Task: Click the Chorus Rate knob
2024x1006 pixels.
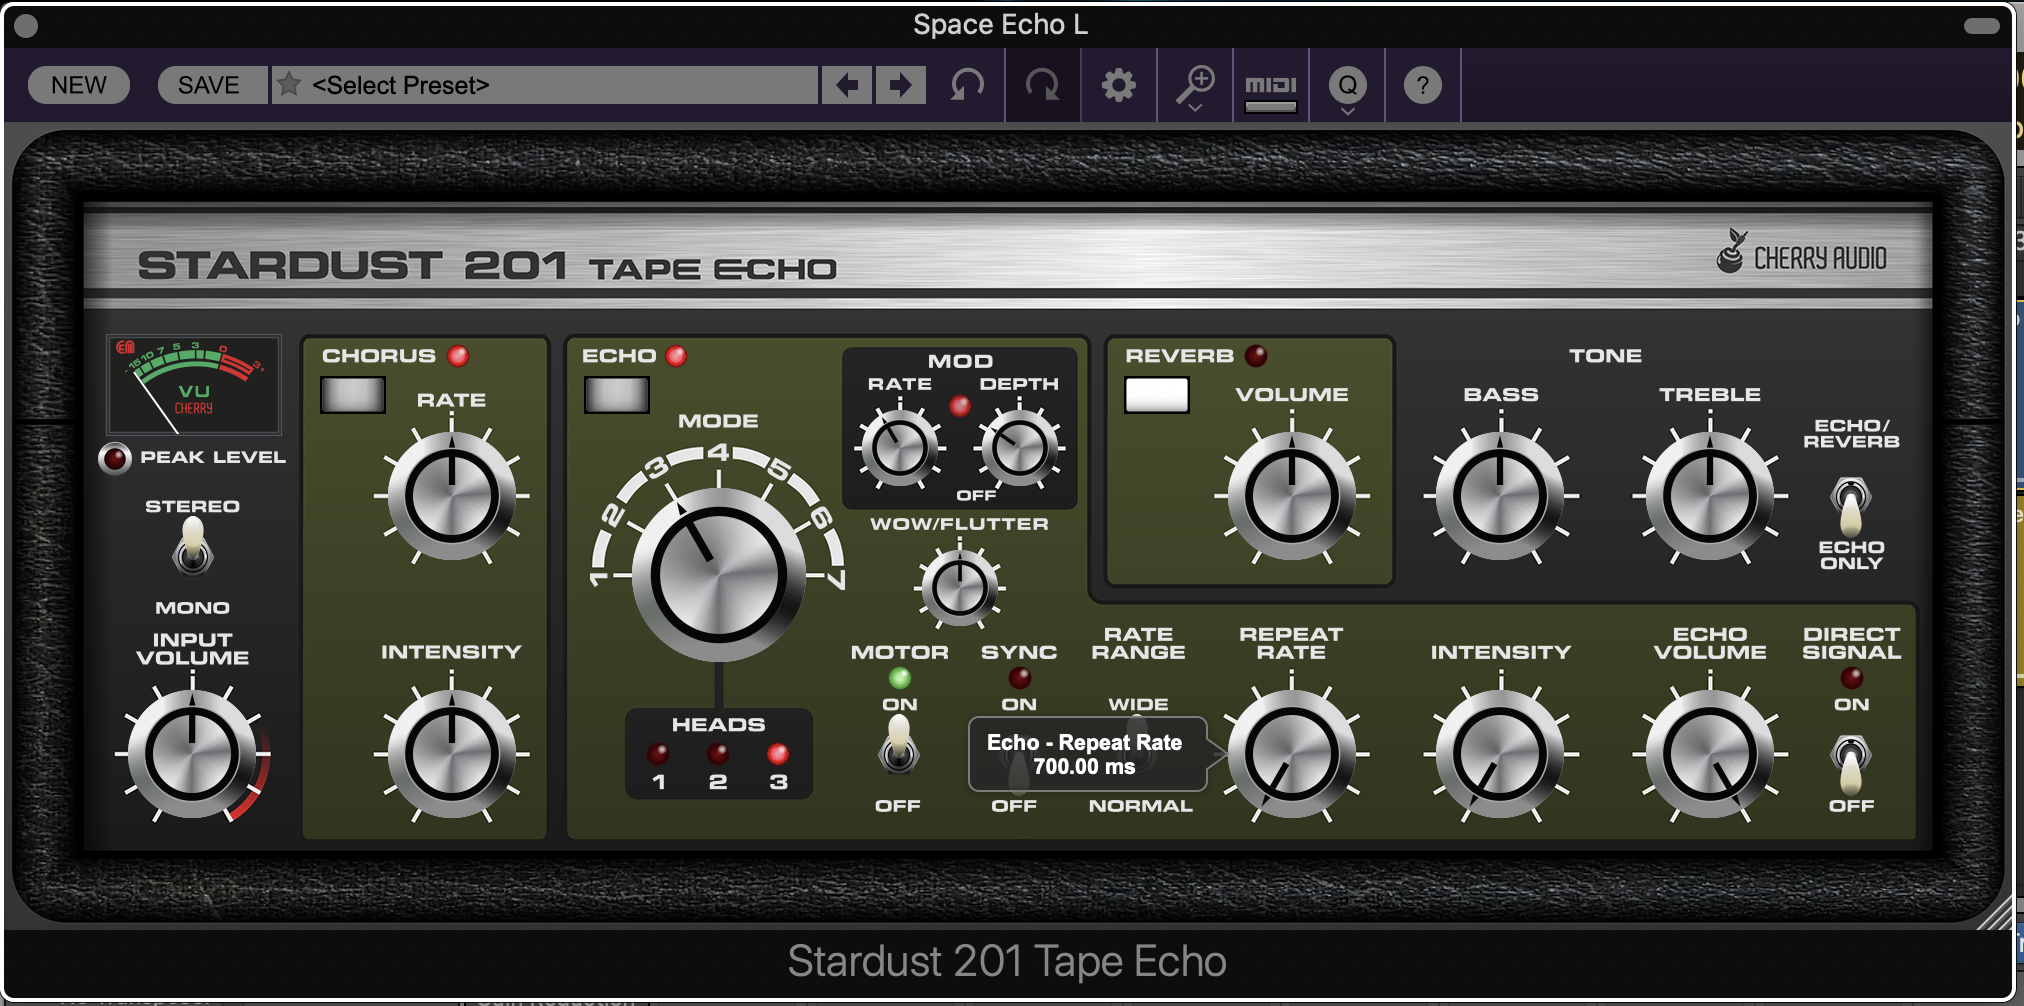Action: click(x=452, y=496)
